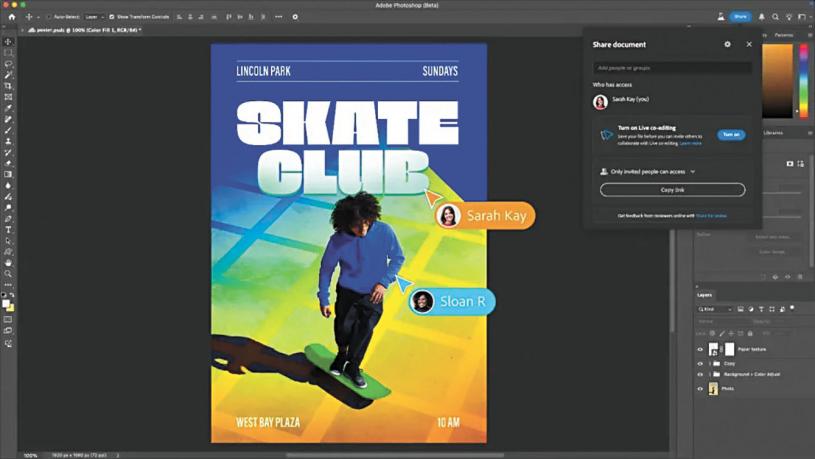Expand the Copy layer group
Image resolution: width=815 pixels, height=459 pixels.
tap(709, 363)
